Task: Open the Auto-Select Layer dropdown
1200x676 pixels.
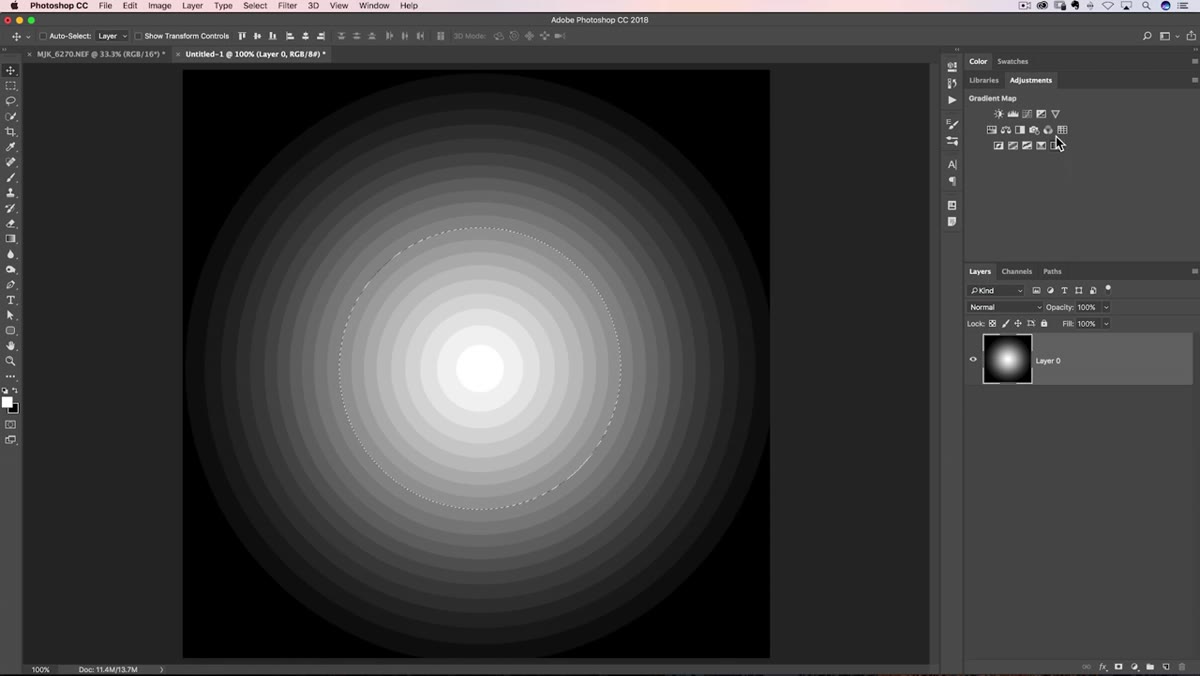Action: tap(111, 36)
